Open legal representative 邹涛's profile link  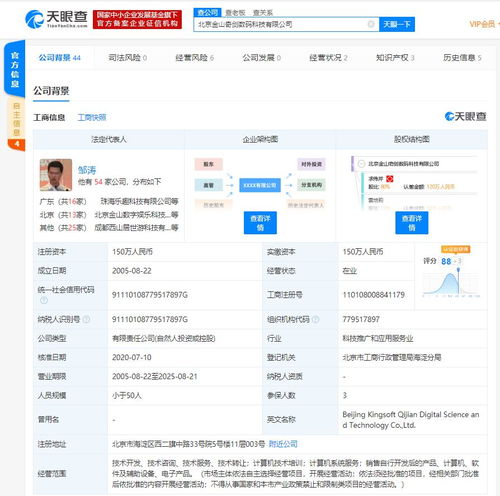coord(87,170)
